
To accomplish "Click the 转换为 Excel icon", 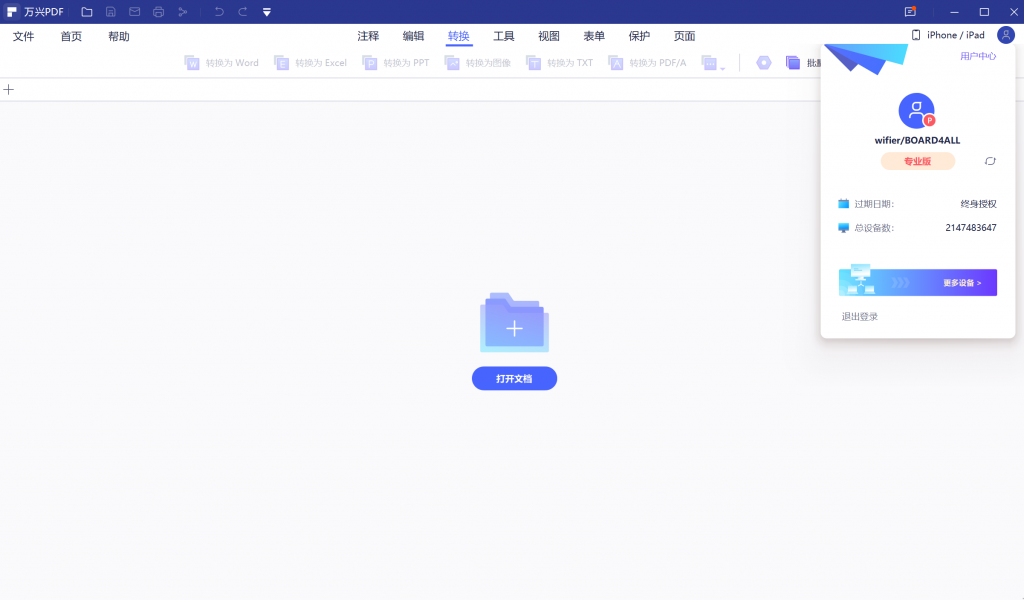I will point(281,63).
